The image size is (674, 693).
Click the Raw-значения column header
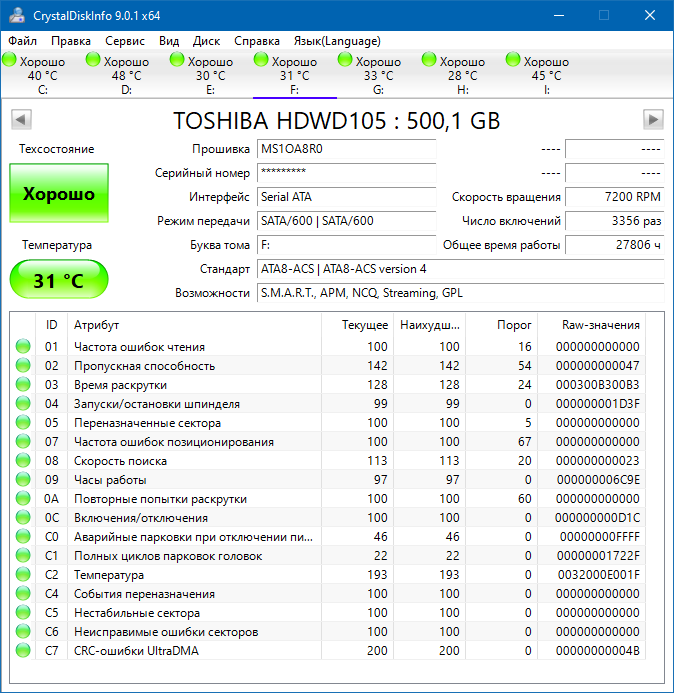(591, 325)
